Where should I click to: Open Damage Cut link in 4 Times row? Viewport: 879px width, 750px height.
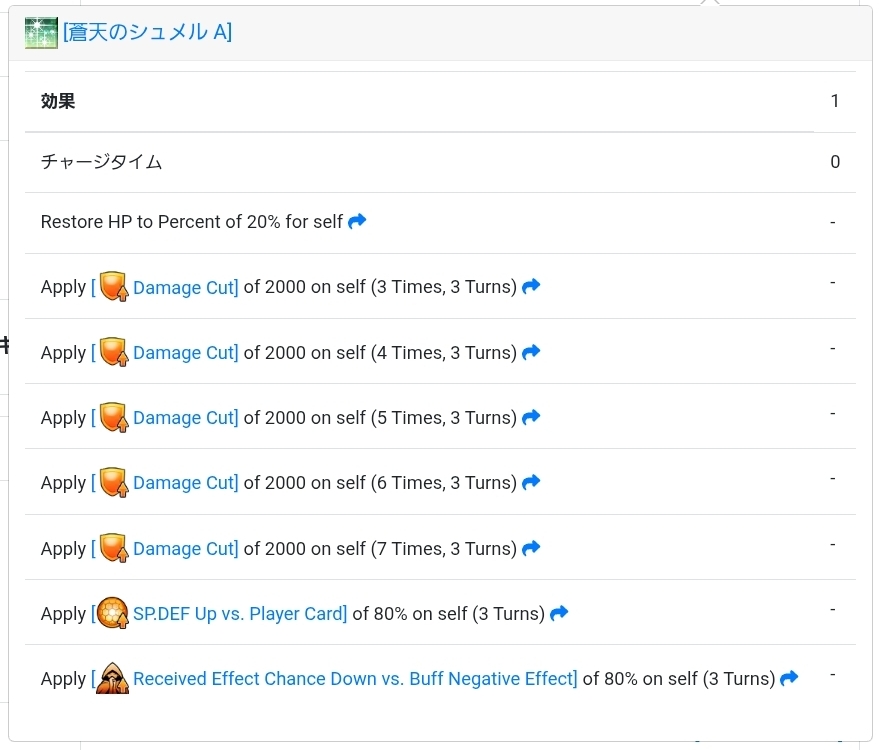pos(185,352)
